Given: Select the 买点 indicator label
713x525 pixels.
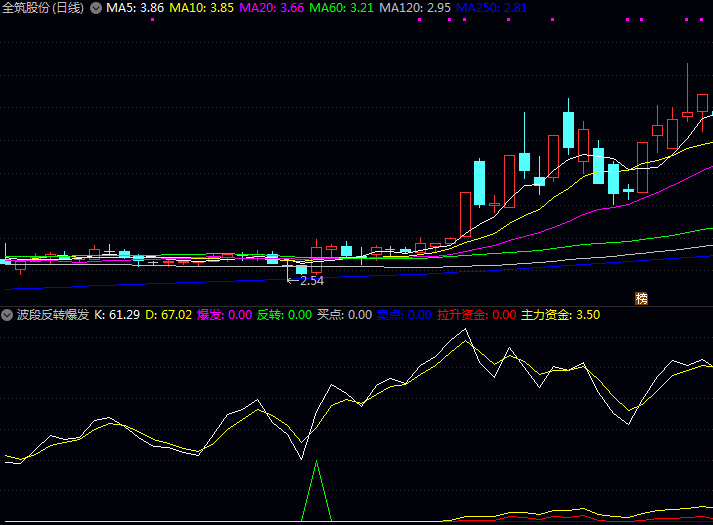Looking at the screenshot, I should 344,315.
